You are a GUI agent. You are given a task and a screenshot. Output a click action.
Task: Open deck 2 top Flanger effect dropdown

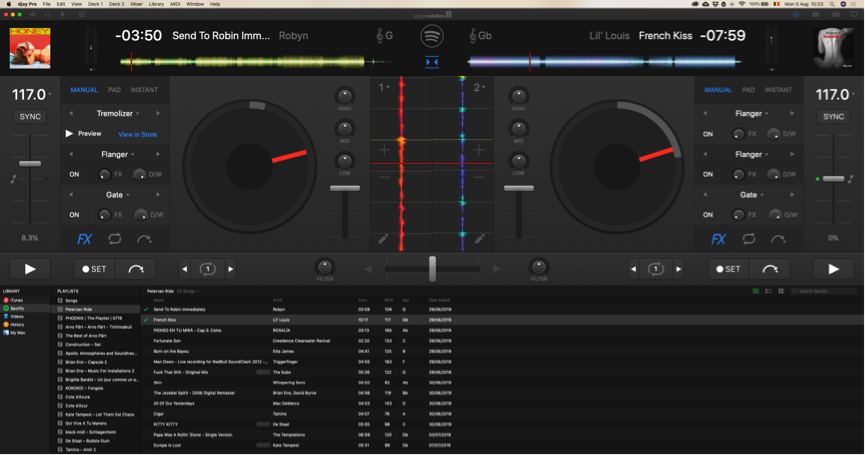(751, 114)
